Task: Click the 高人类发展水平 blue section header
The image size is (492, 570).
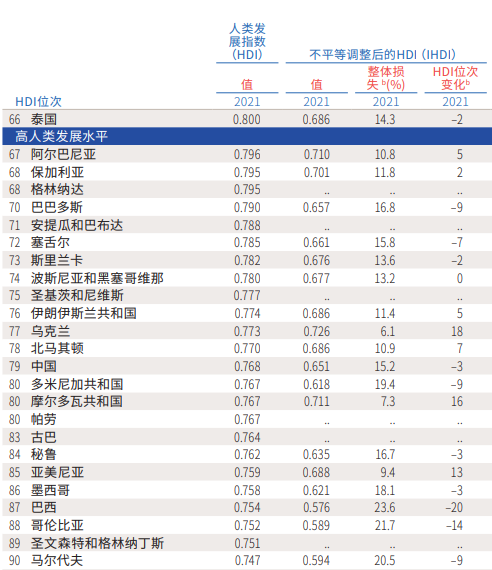Action: pyautogui.click(x=247, y=137)
